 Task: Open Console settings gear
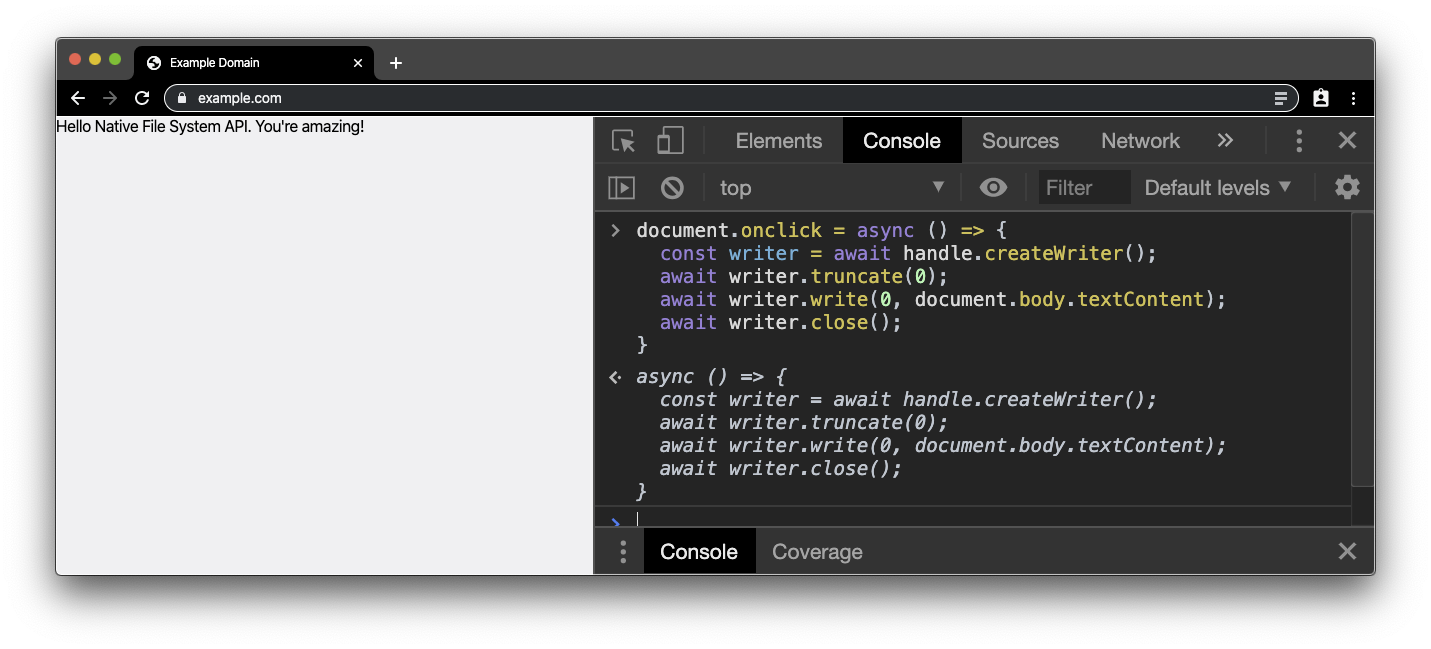click(1347, 187)
